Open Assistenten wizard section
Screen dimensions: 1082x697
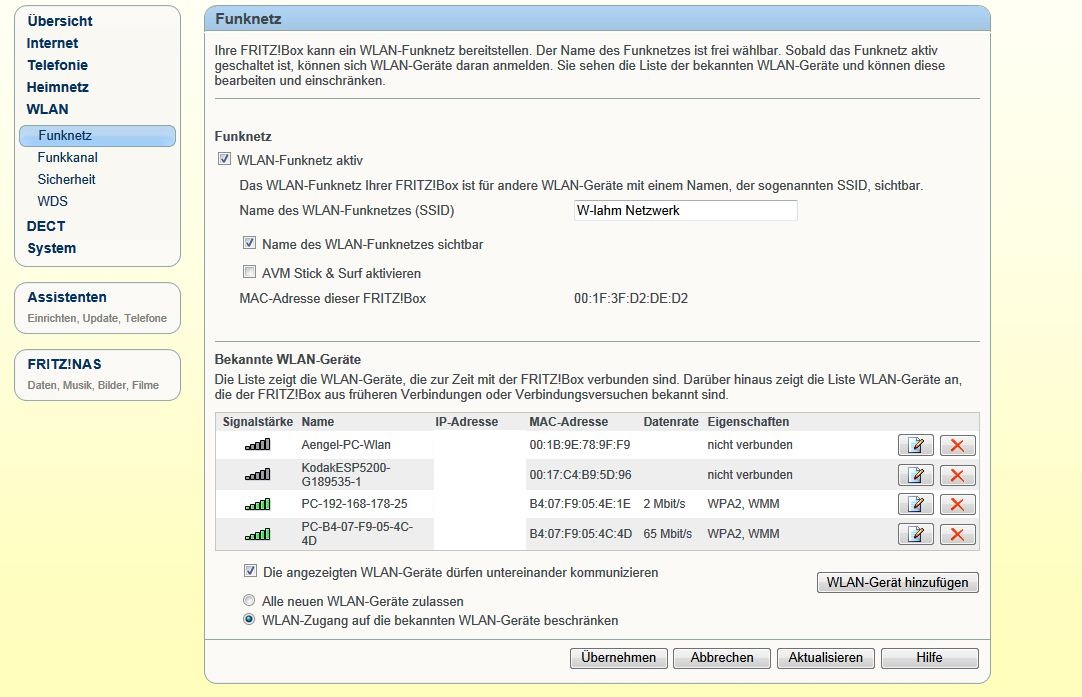coord(97,308)
